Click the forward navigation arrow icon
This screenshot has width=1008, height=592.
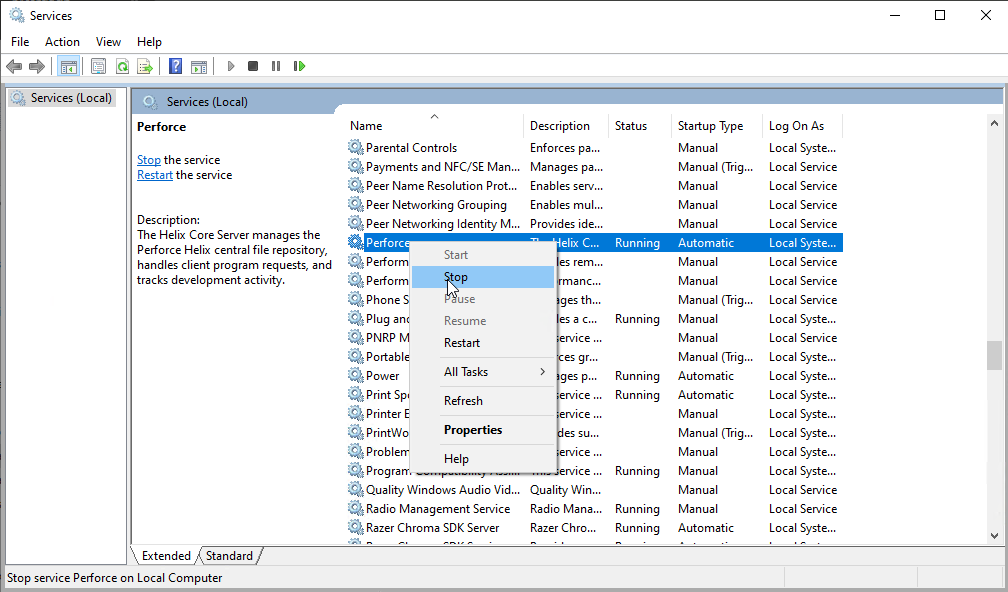point(37,66)
